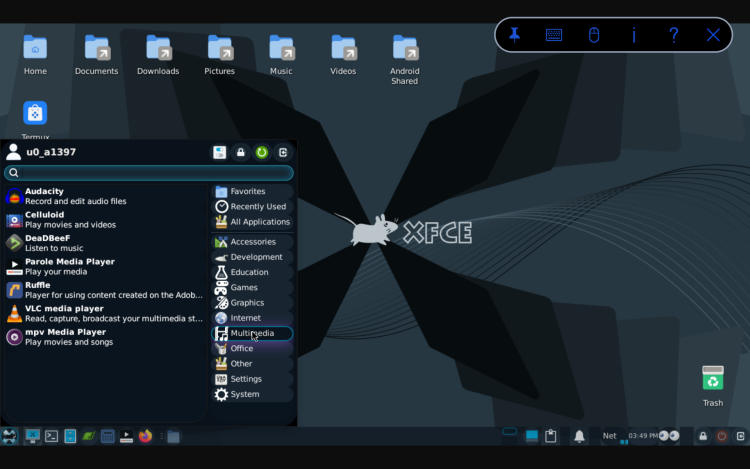Viewport: 750px width, 469px height.
Task: Open Office category
Action: [252, 349]
